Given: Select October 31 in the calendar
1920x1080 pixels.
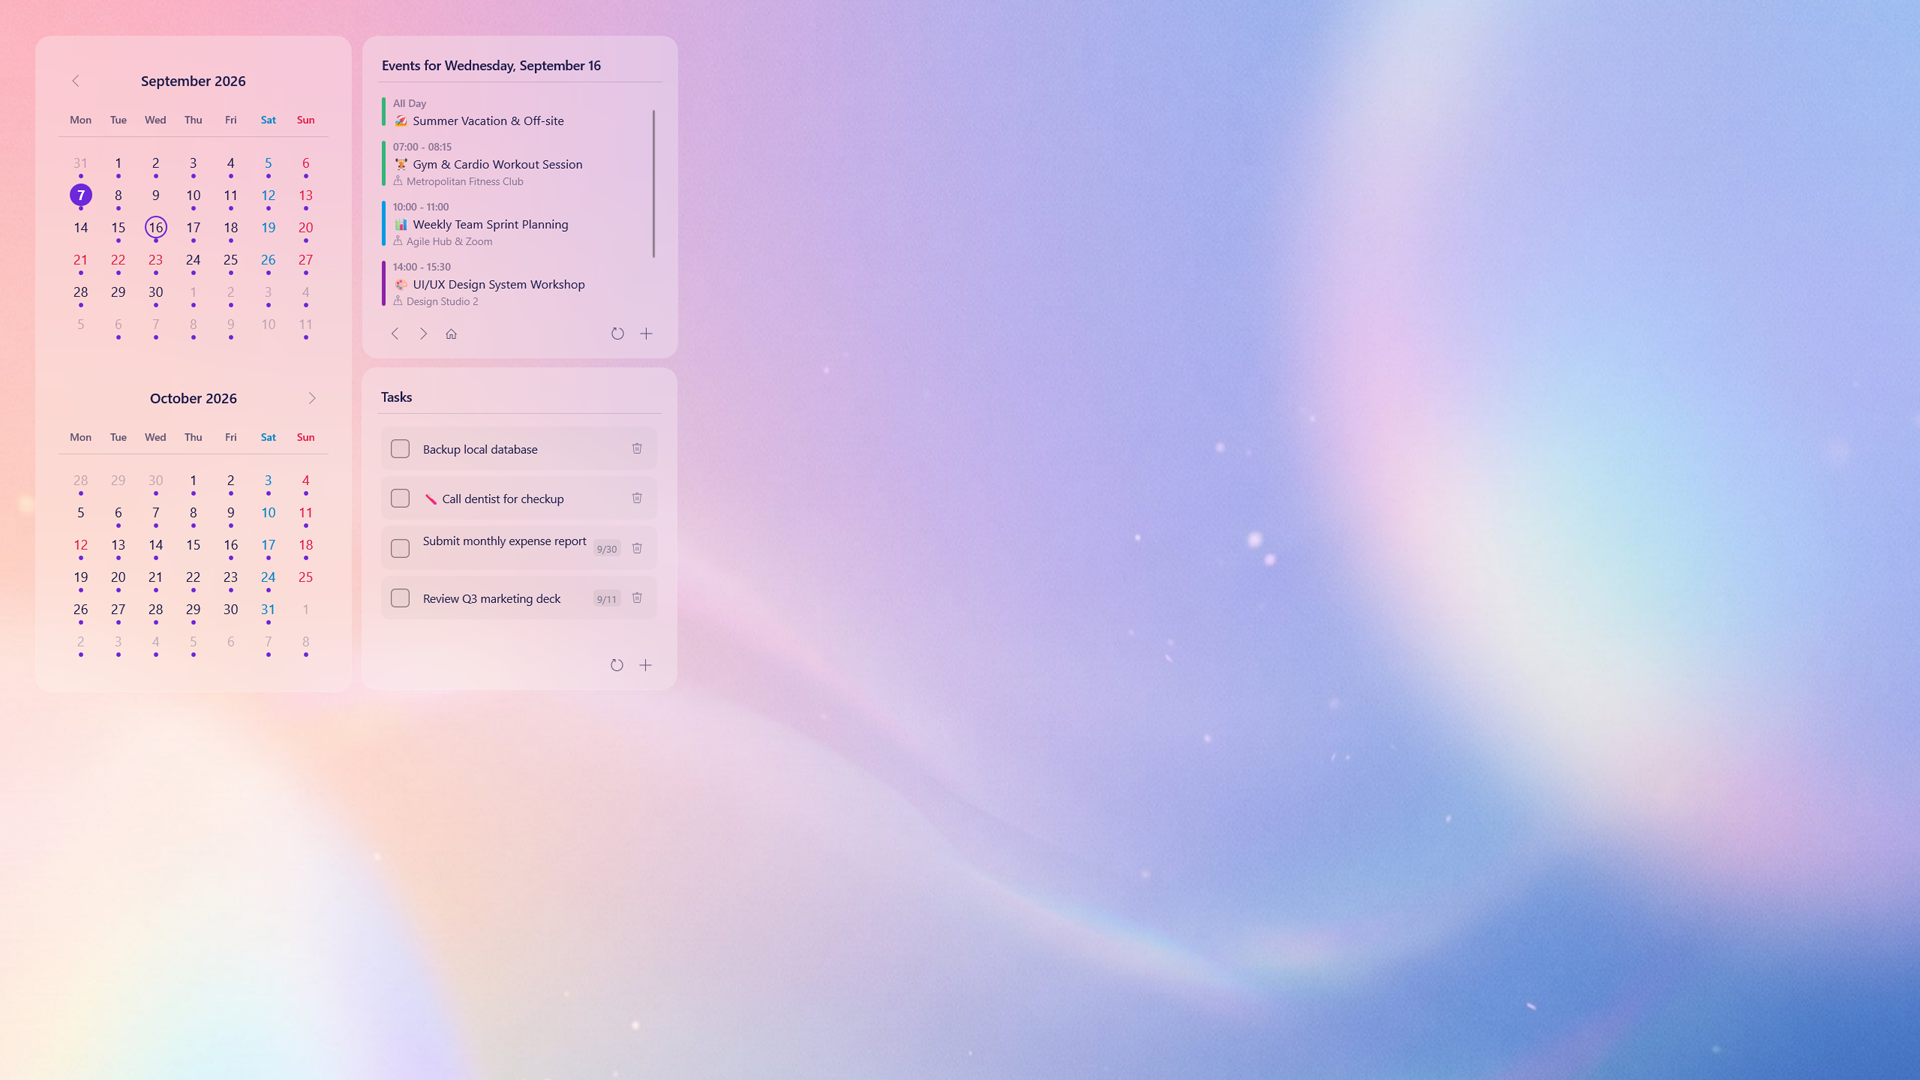Looking at the screenshot, I should (x=268, y=609).
